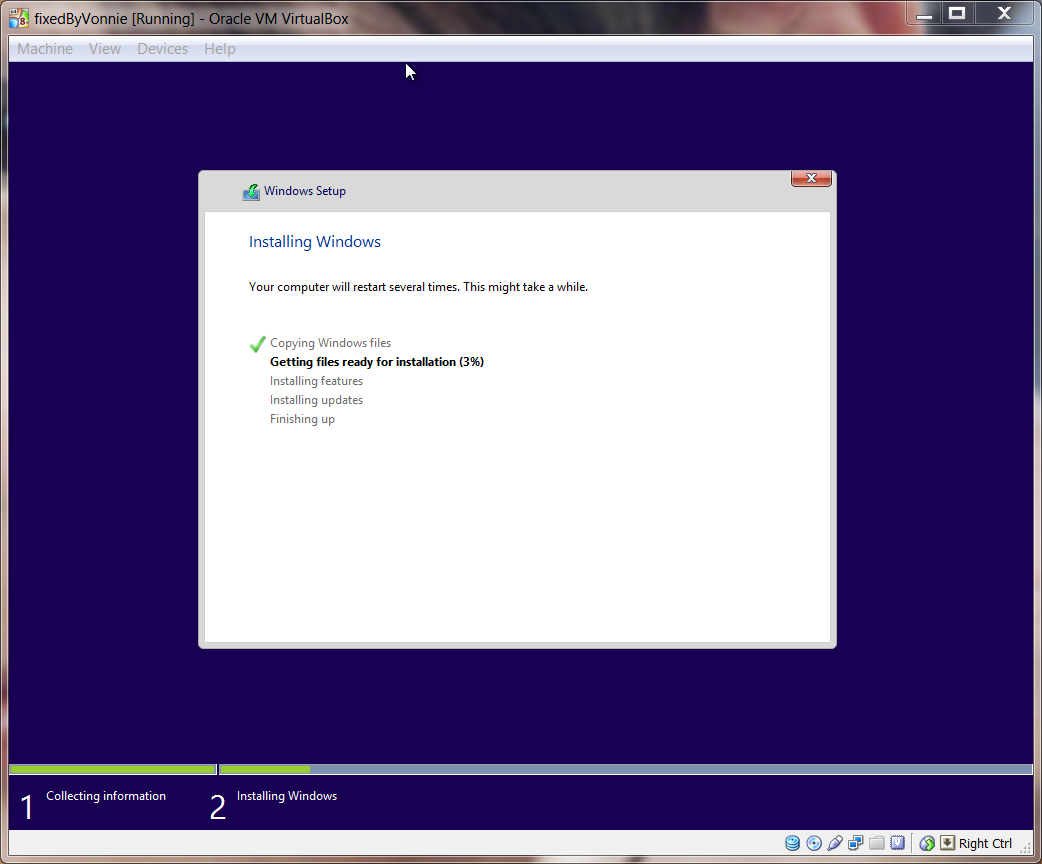Click the Windows Setup title icon
Screen dimensions: 1042x864
(x=251, y=192)
